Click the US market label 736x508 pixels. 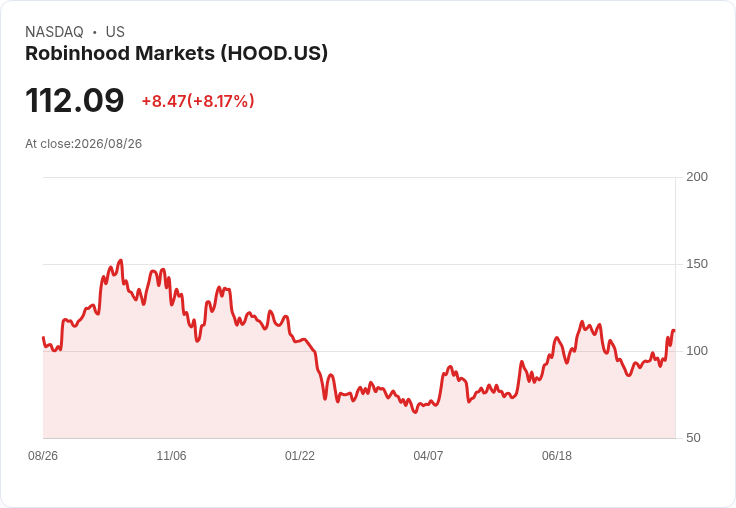[x=115, y=32]
